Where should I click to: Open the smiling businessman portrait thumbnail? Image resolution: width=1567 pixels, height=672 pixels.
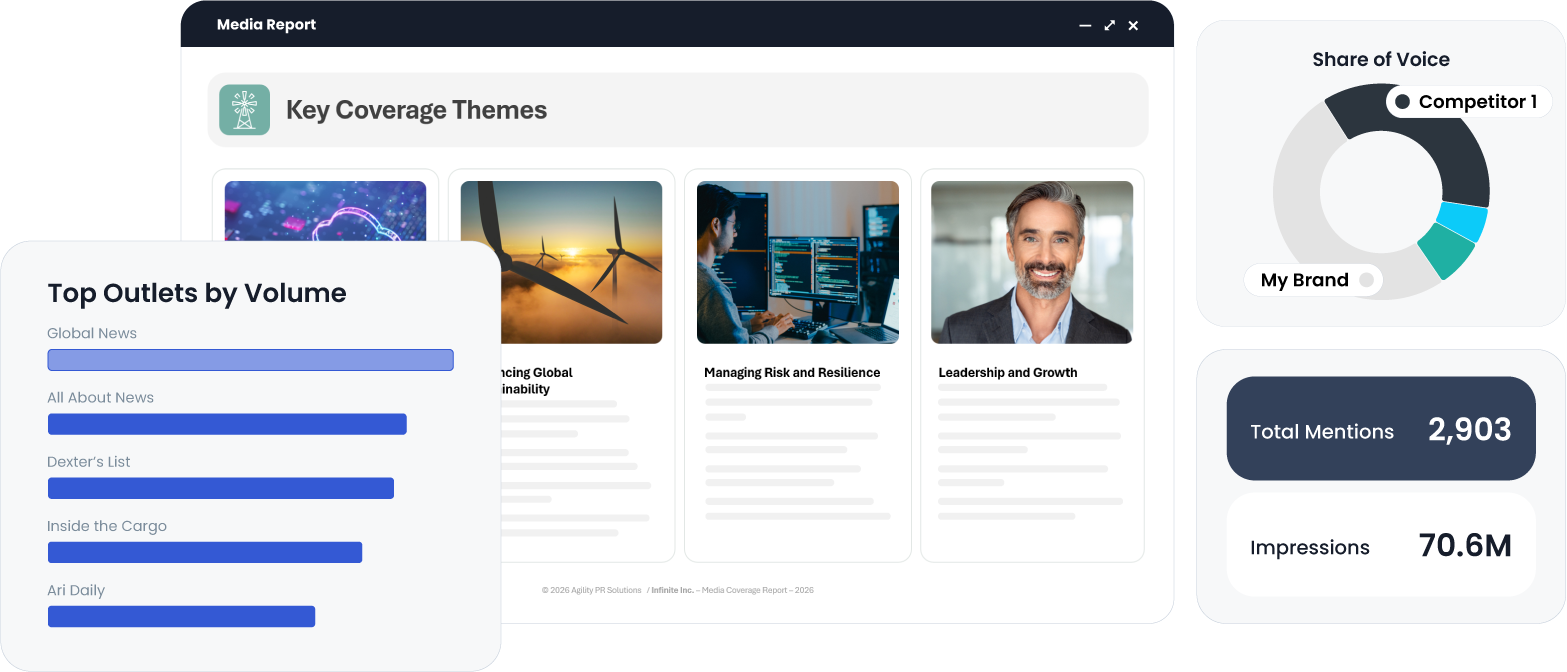point(1032,262)
